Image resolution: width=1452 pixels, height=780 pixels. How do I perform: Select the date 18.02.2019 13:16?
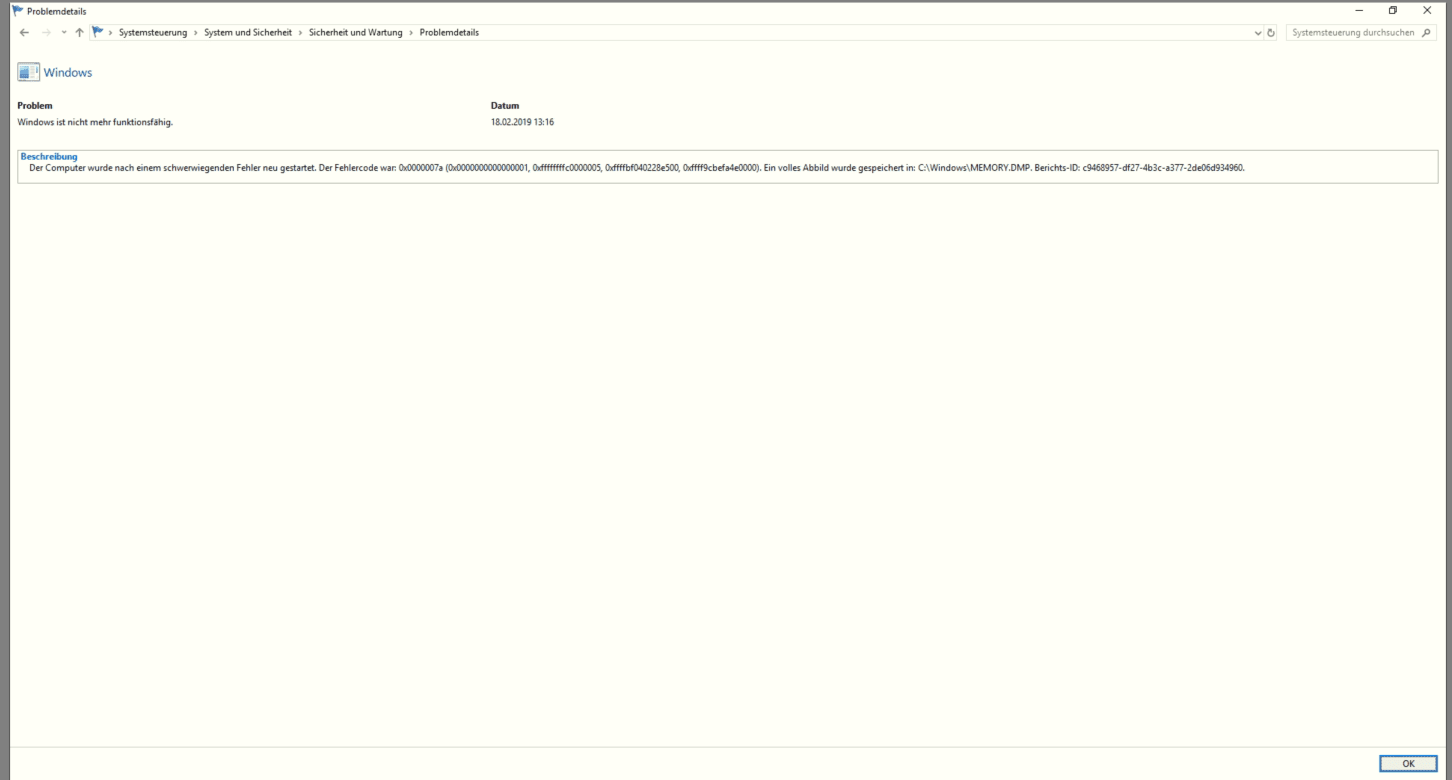(522, 122)
